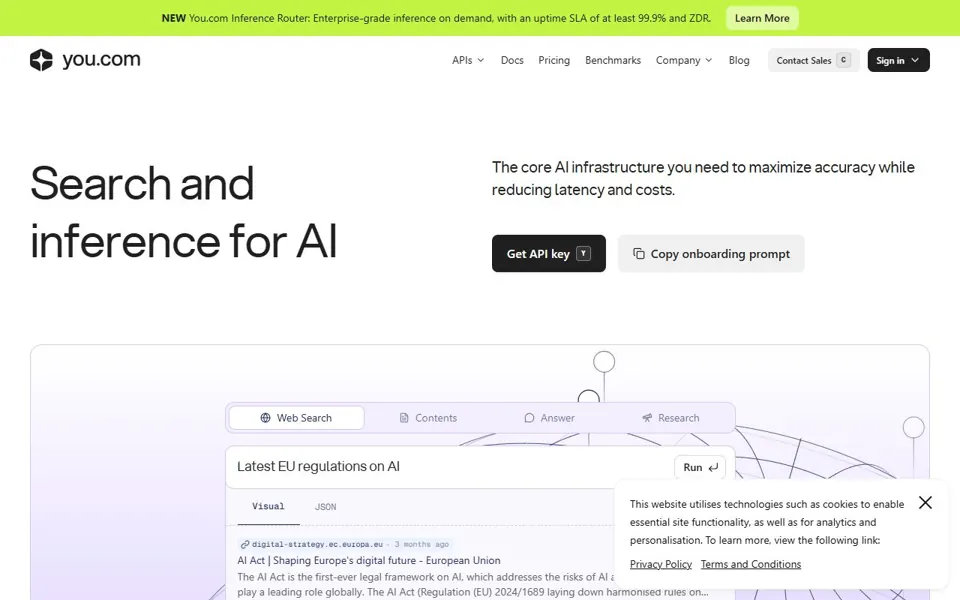Click the document icon beside Contents
This screenshot has height=600, width=960.
point(404,418)
